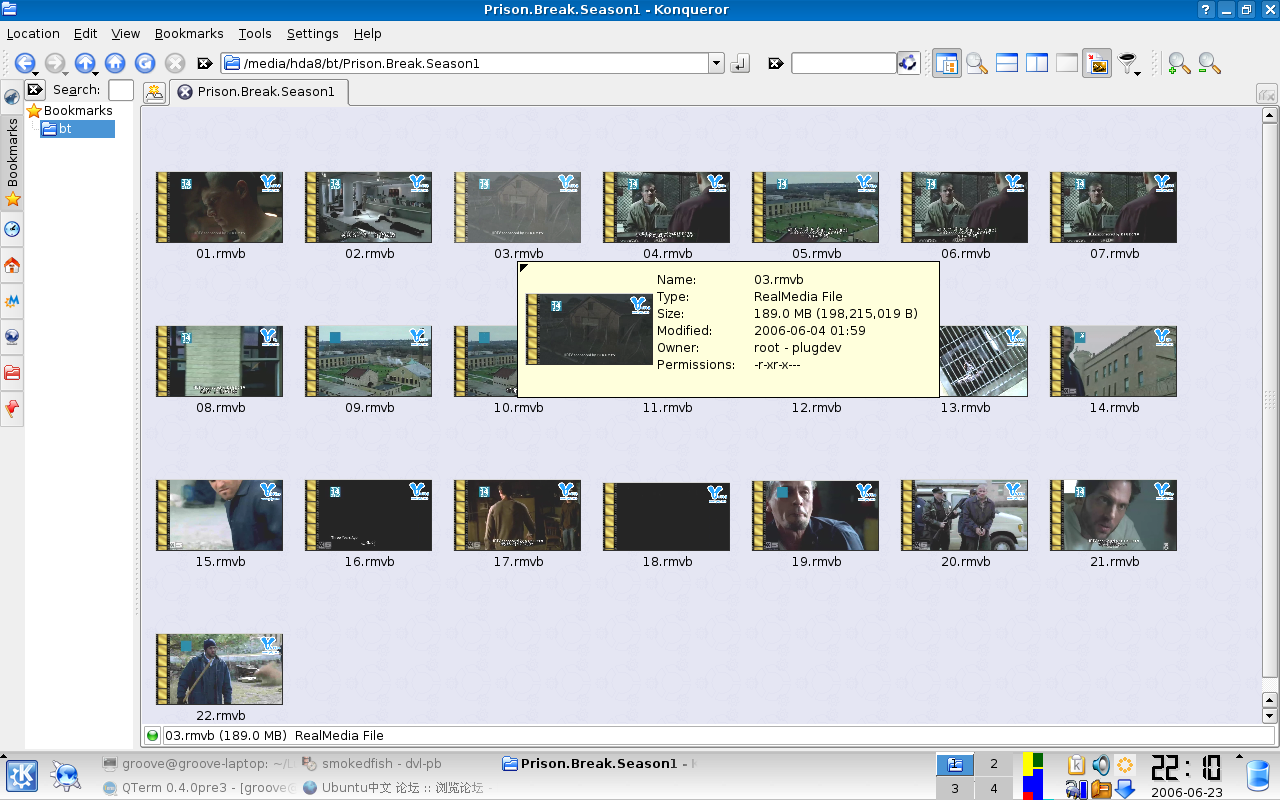Click the 18.rmvb file name
Viewport: 1280px width, 800px height.
click(667, 562)
